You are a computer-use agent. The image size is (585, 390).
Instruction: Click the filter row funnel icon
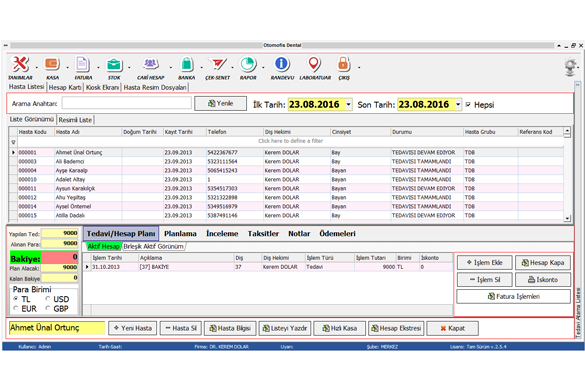tap(13, 142)
